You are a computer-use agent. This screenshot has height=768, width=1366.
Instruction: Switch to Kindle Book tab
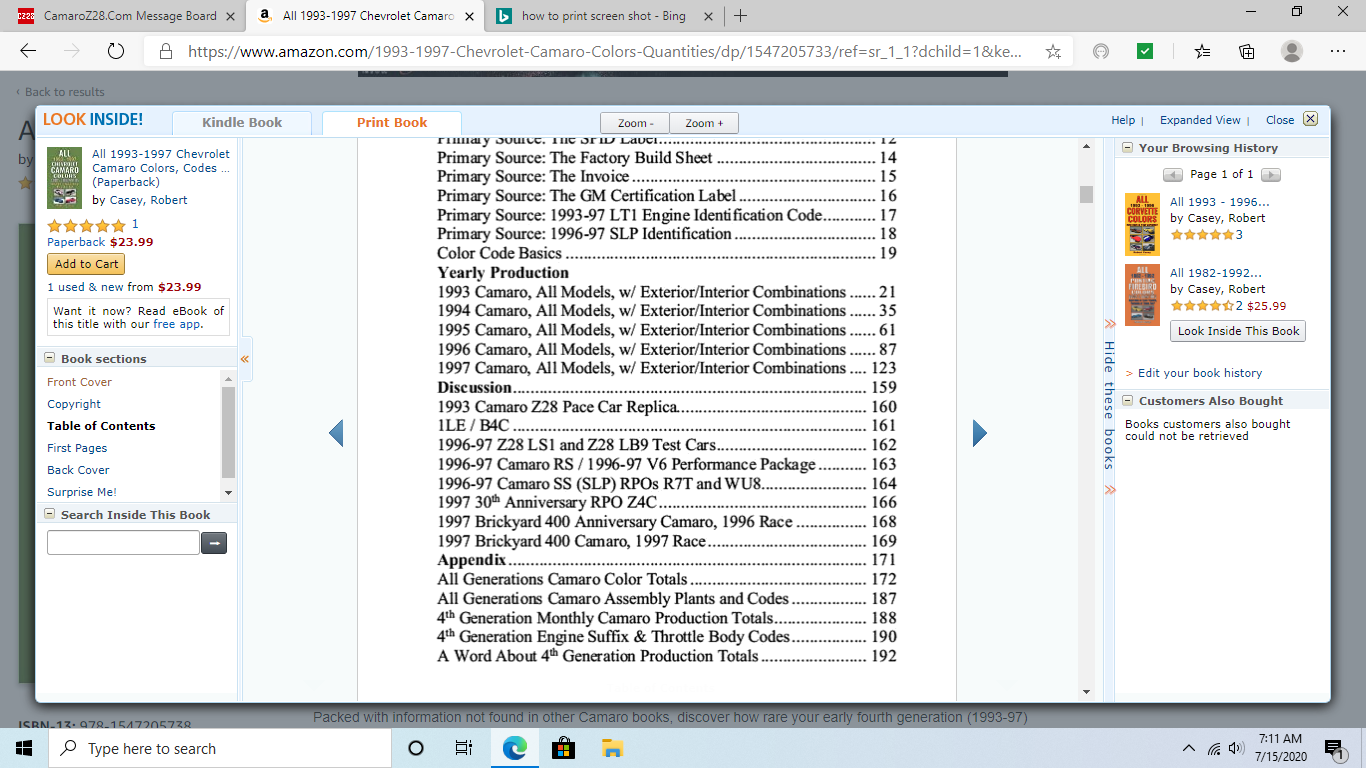242,123
